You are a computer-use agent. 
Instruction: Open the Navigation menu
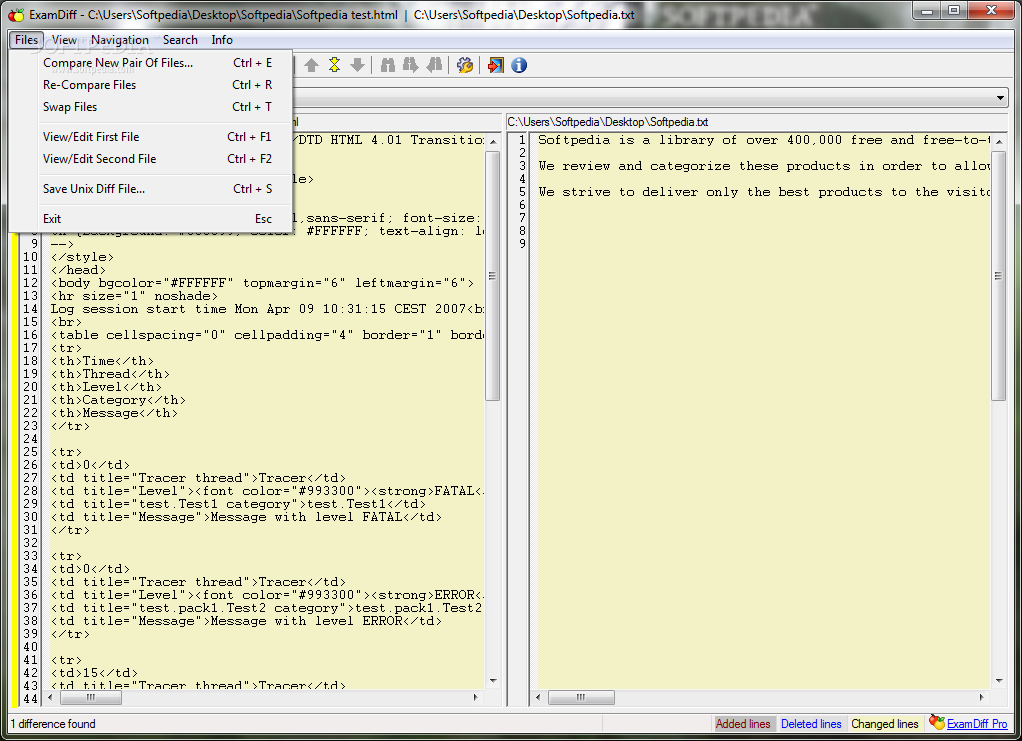coord(120,40)
